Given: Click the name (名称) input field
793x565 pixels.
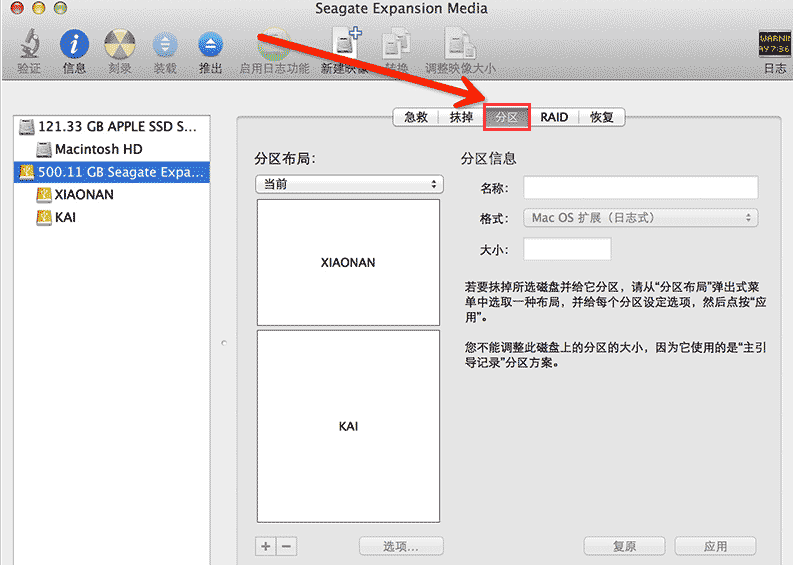Looking at the screenshot, I should [641, 188].
